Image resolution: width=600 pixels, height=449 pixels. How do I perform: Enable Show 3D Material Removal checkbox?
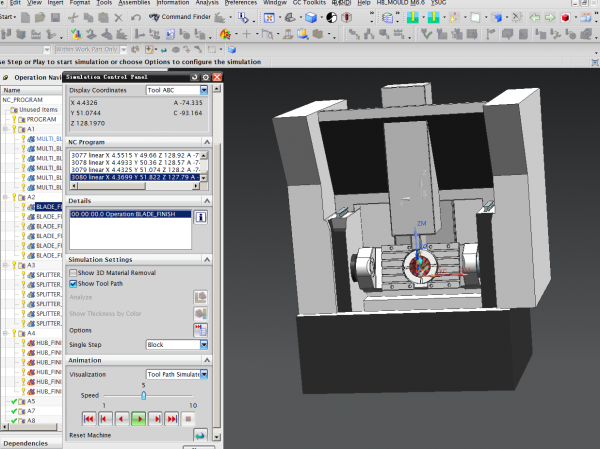click(75, 272)
